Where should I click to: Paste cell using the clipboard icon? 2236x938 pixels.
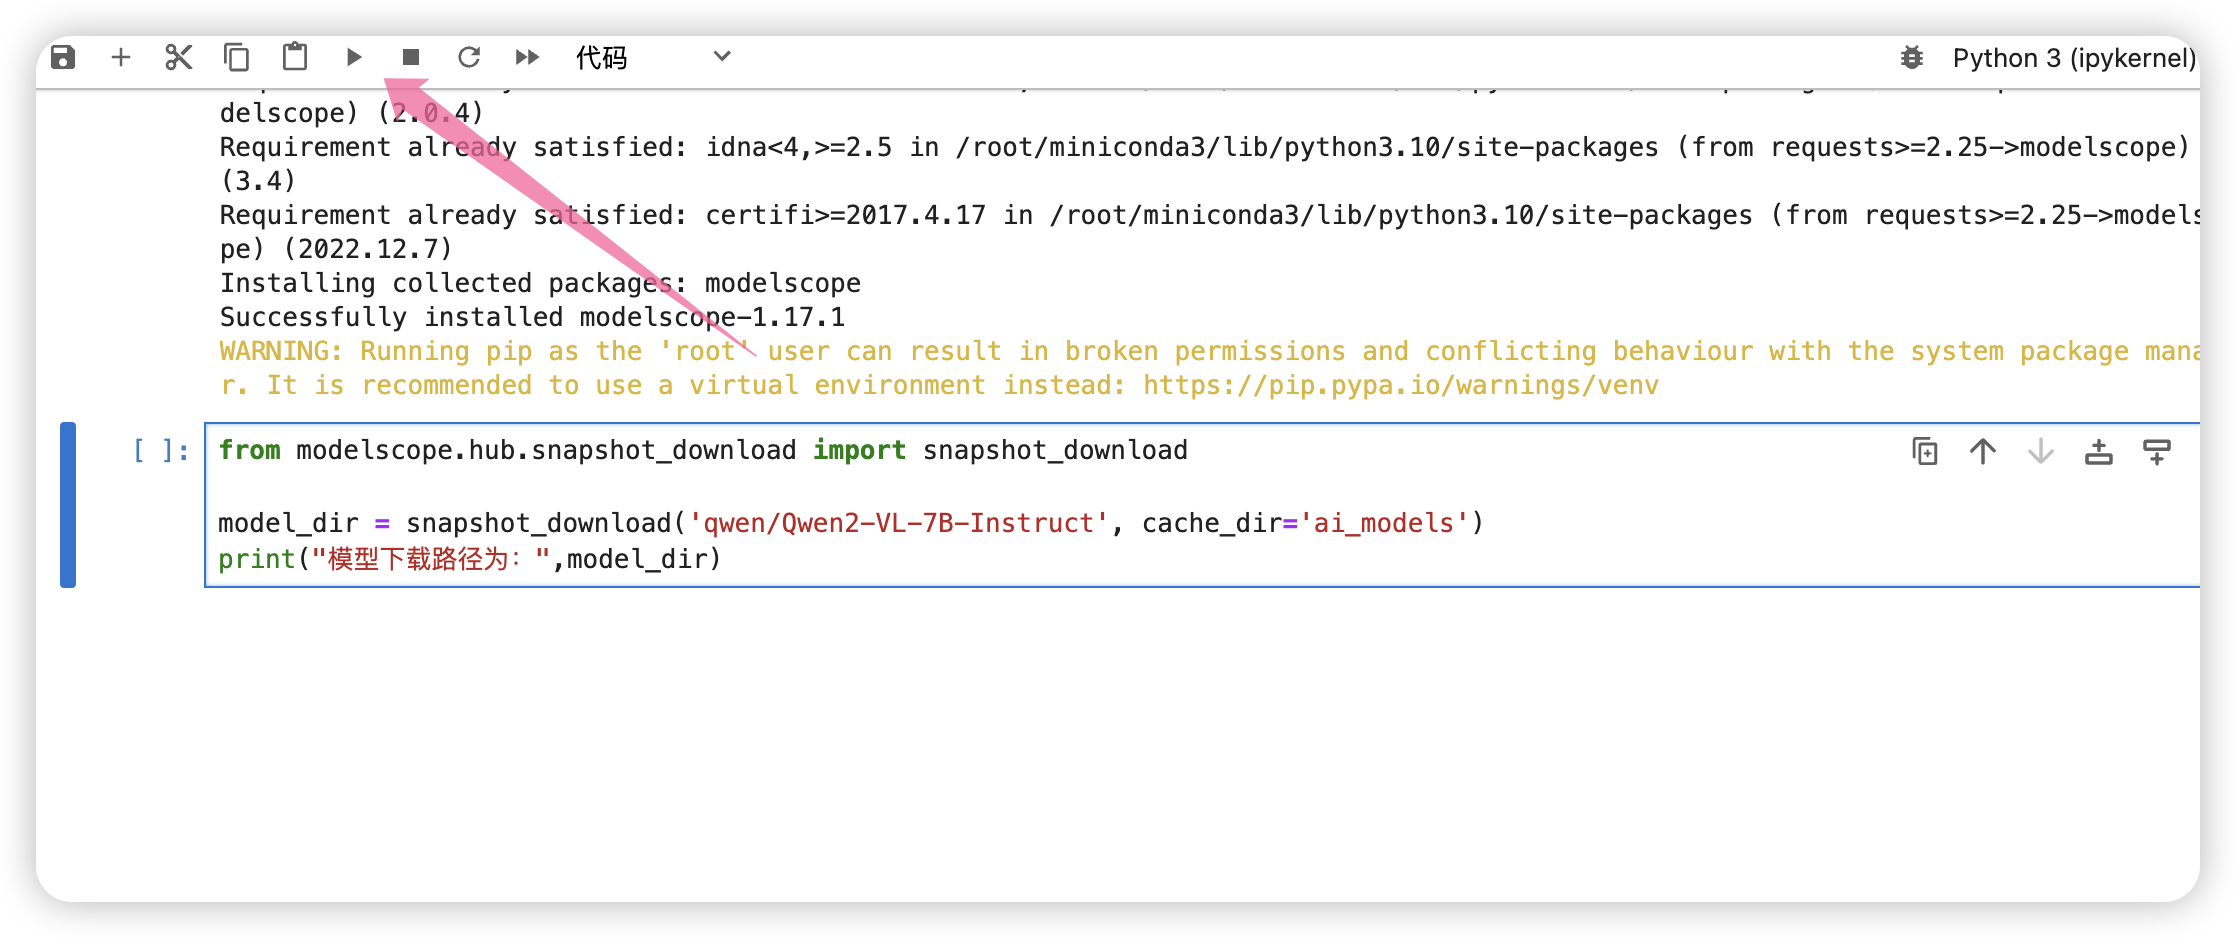click(295, 57)
